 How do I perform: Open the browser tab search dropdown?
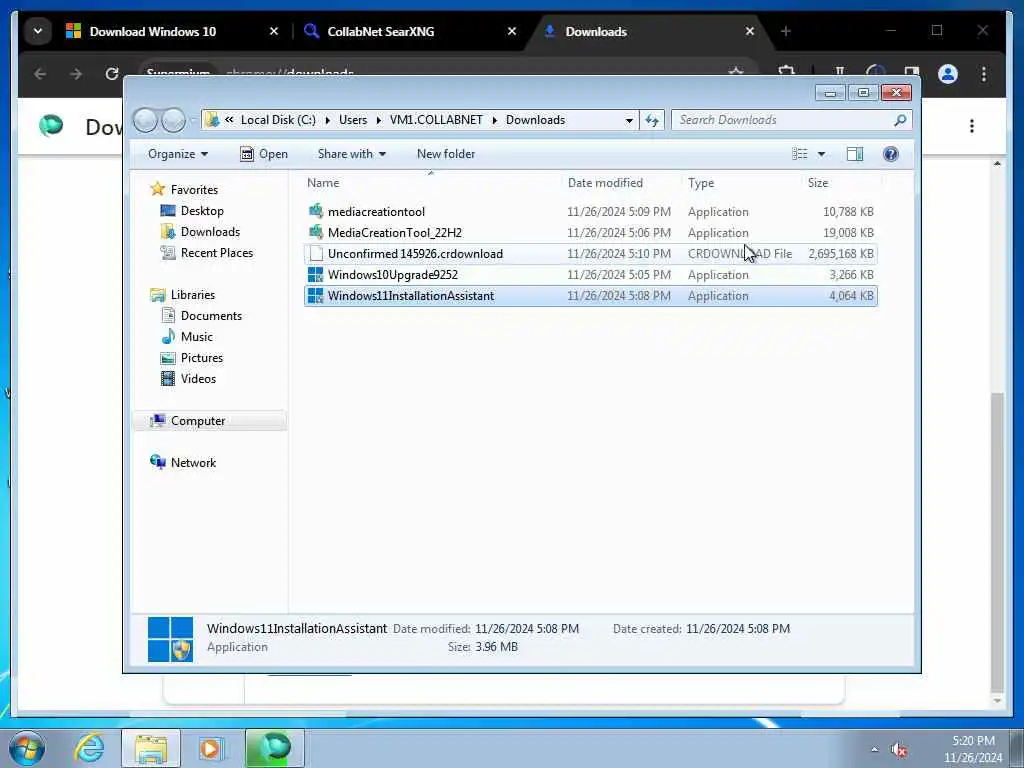click(38, 31)
